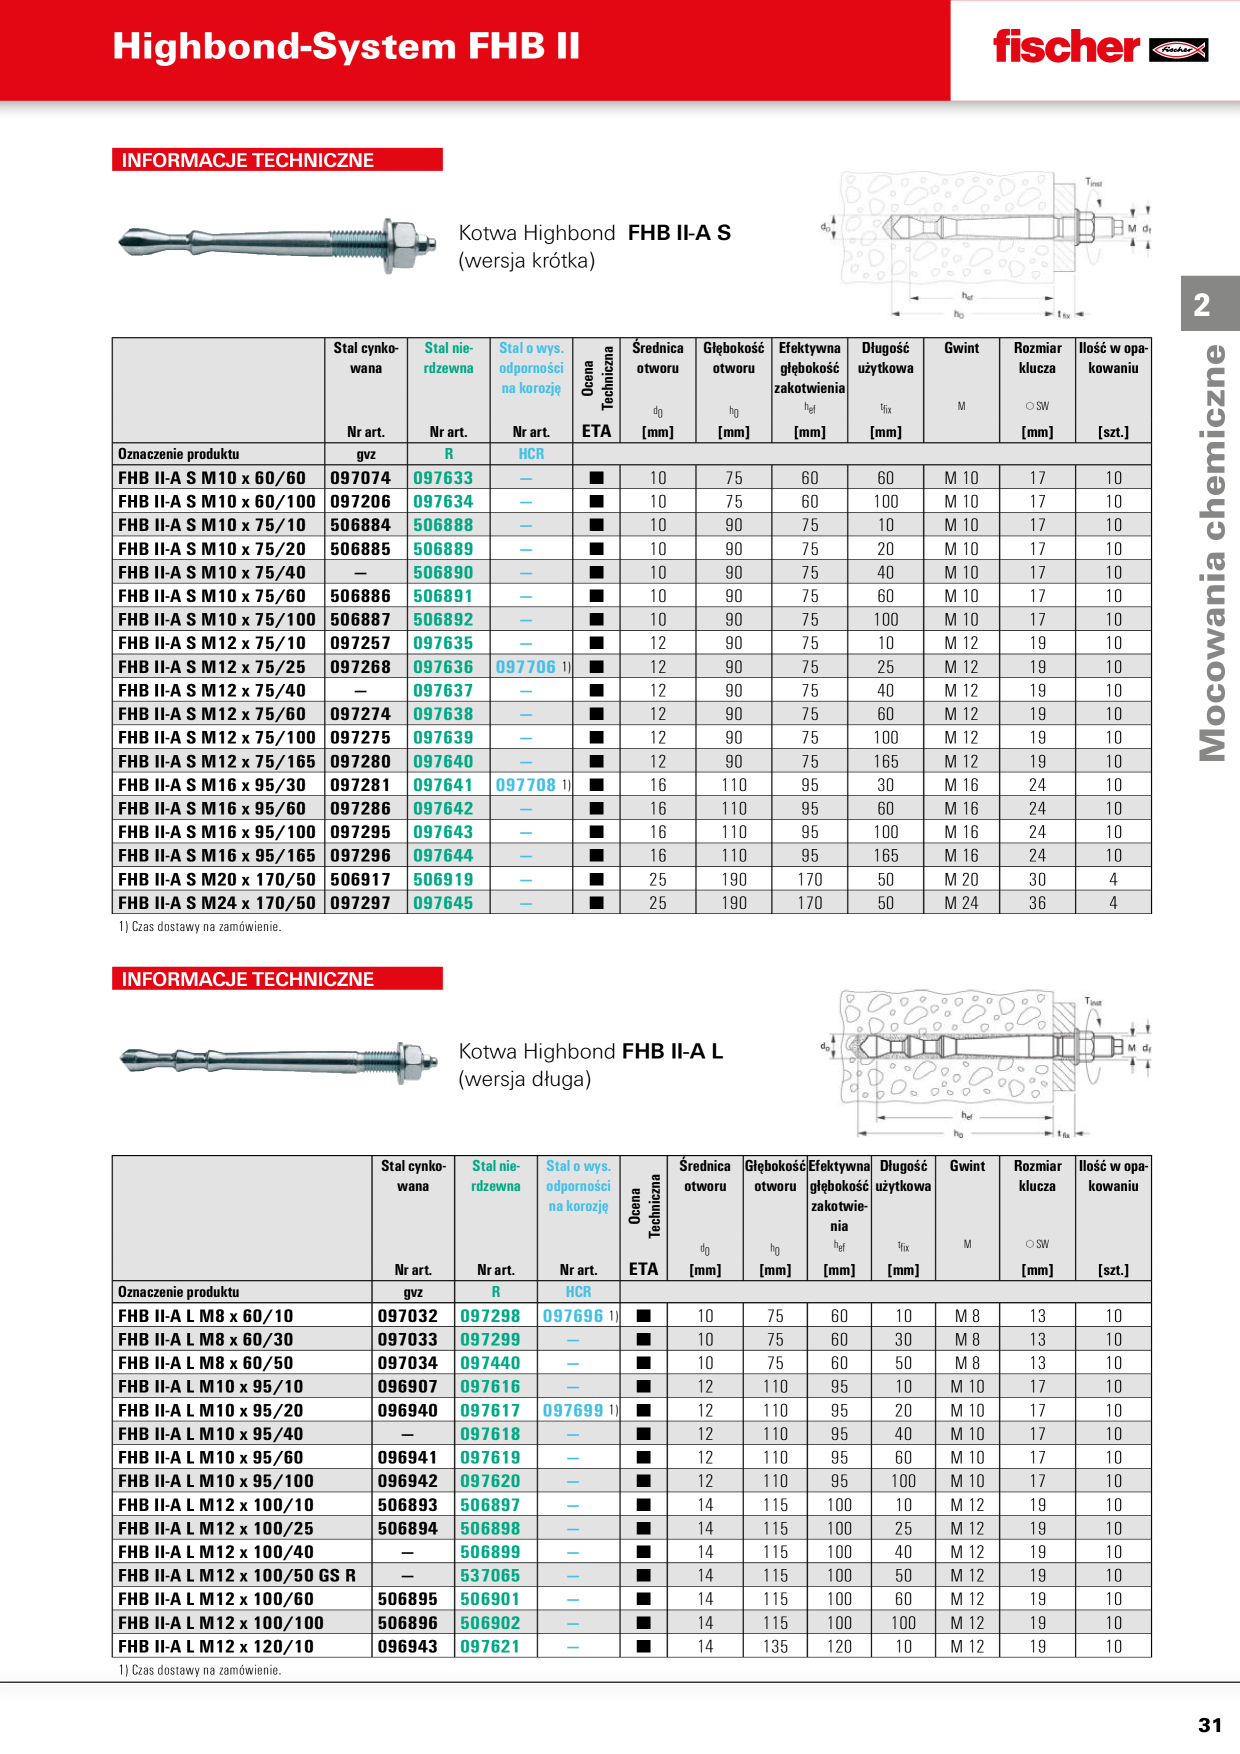The width and height of the screenshot is (1240, 1754).
Task: Click the first 'INFORMACJE TECHNICZNE' red heading
Action: (x=277, y=160)
